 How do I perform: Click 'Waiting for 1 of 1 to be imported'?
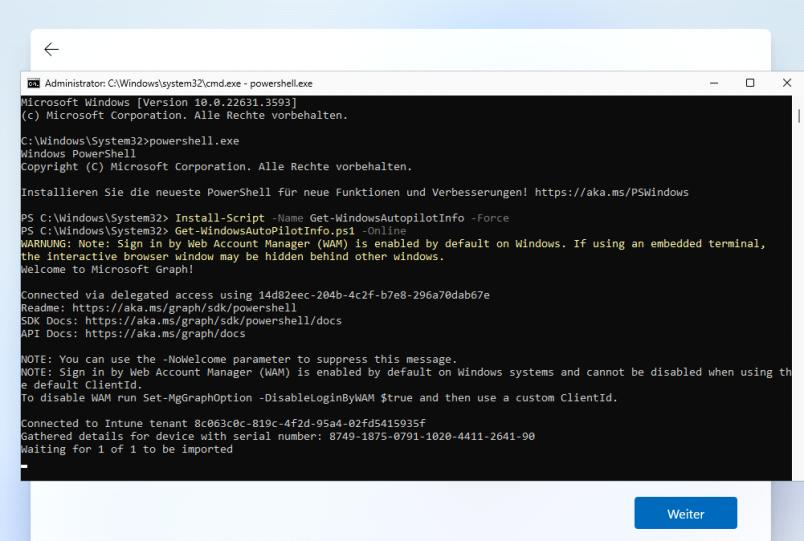coord(127,449)
